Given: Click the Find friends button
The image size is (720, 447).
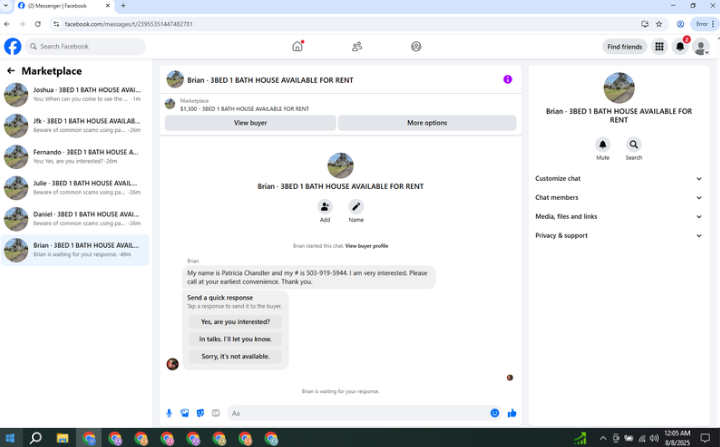Looking at the screenshot, I should (x=624, y=46).
